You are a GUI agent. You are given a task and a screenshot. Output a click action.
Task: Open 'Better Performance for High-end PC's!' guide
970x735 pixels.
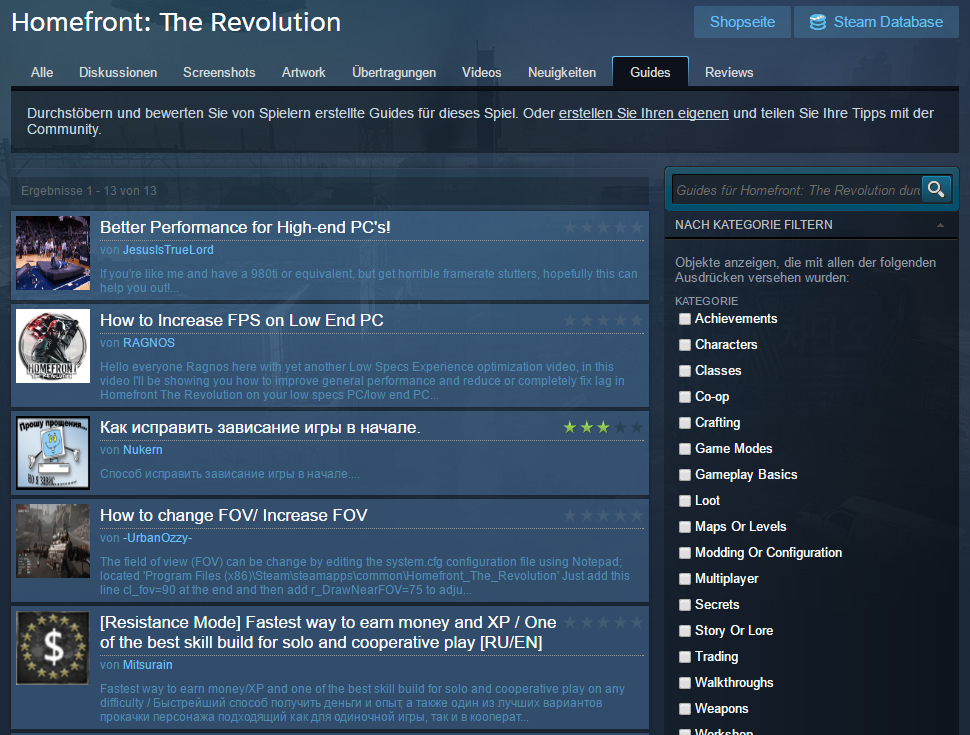(x=245, y=228)
